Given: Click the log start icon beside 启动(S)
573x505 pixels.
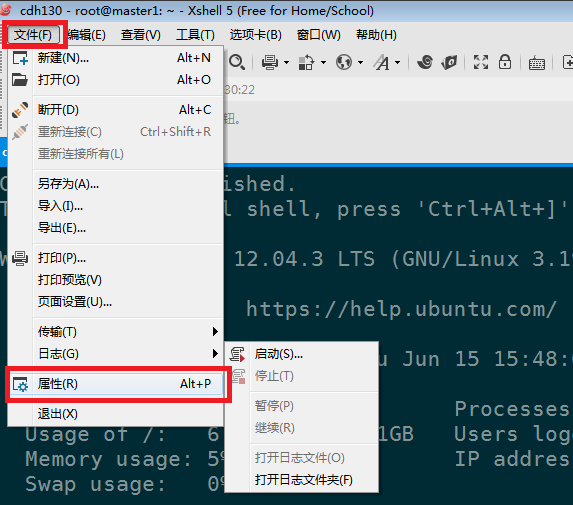Looking at the screenshot, I should tap(238, 354).
